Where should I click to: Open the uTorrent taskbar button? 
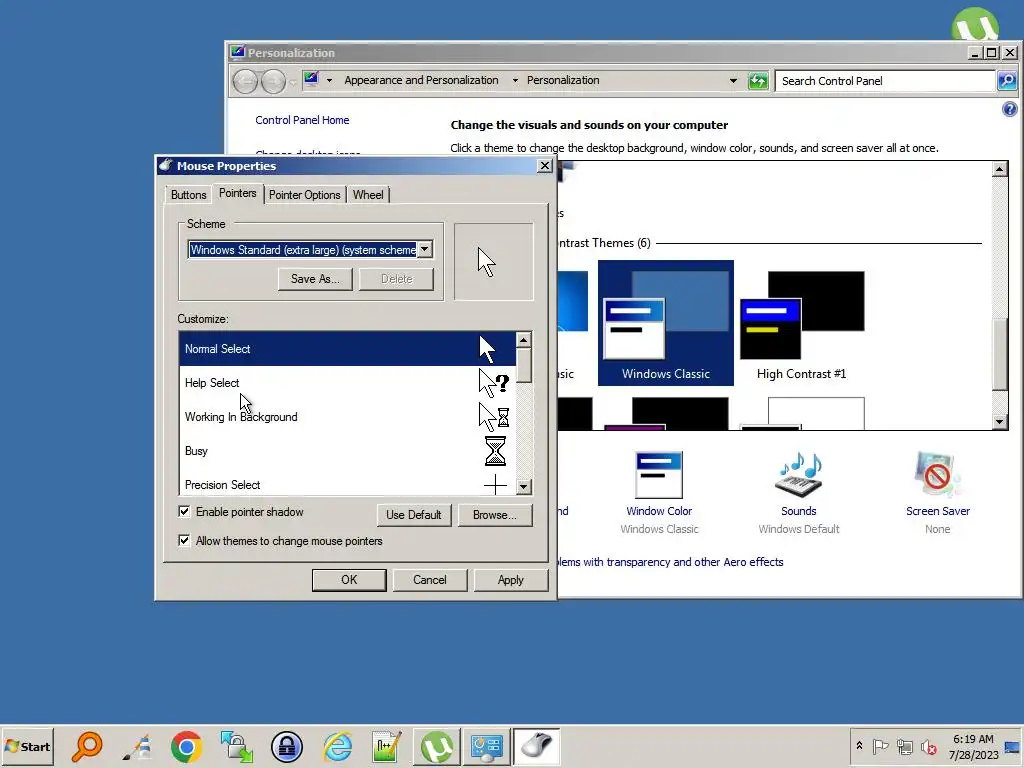[x=437, y=746]
